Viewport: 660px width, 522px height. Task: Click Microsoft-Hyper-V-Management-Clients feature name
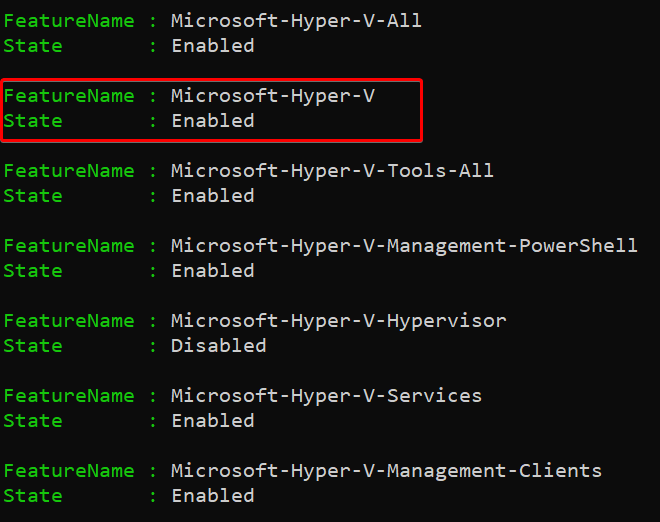[386, 471]
